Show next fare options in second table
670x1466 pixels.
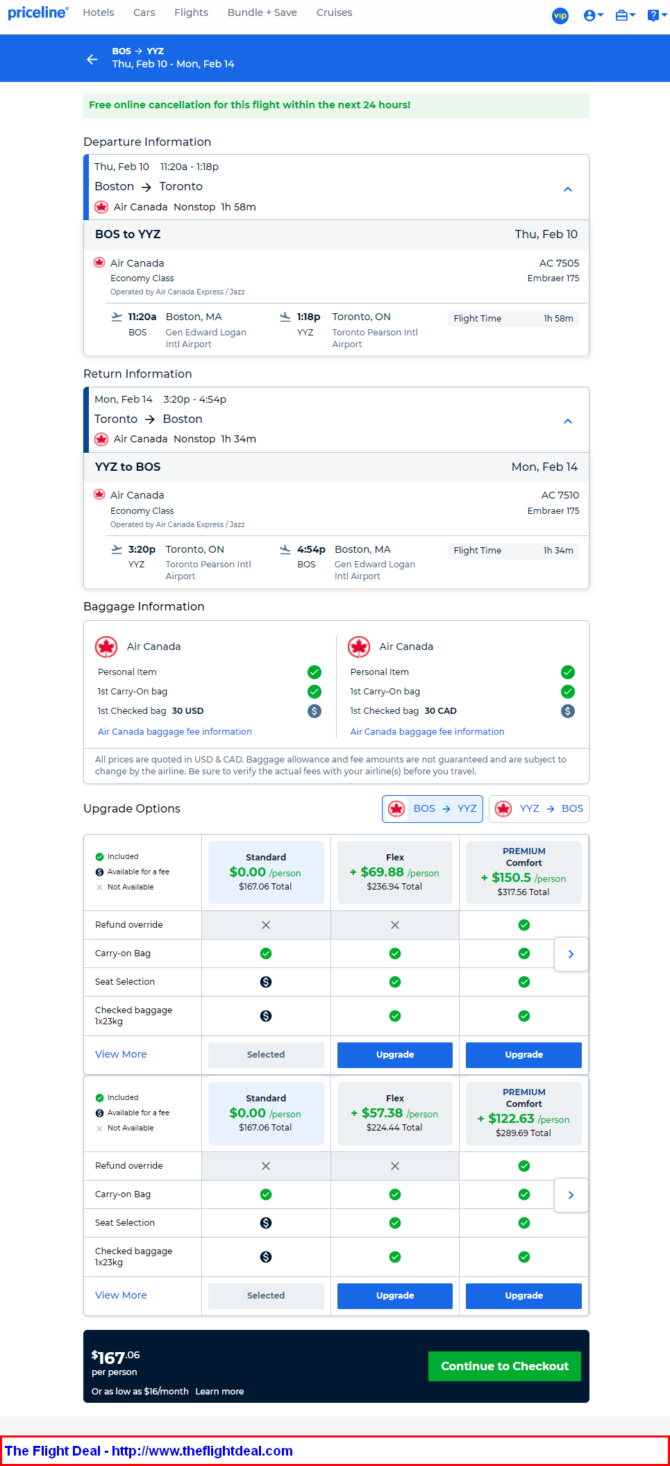[571, 1195]
